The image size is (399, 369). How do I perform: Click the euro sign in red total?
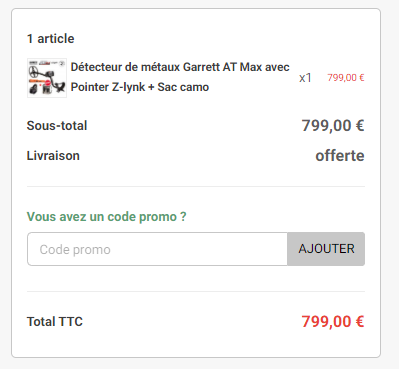tap(360, 322)
